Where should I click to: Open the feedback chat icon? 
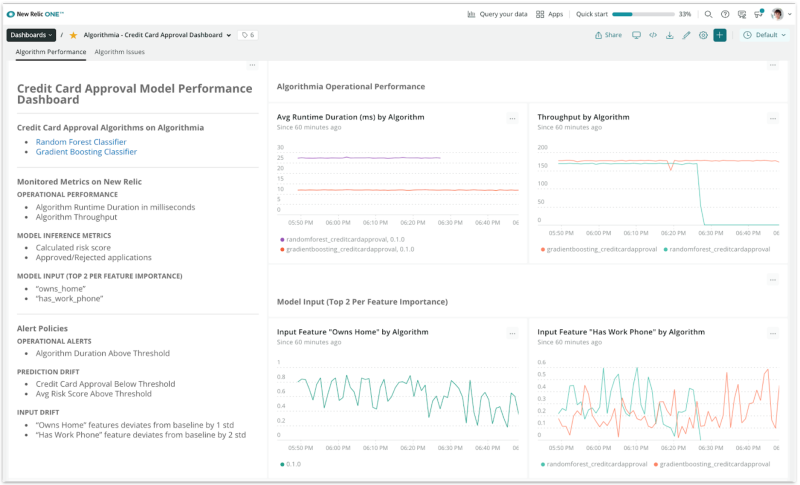coord(742,14)
